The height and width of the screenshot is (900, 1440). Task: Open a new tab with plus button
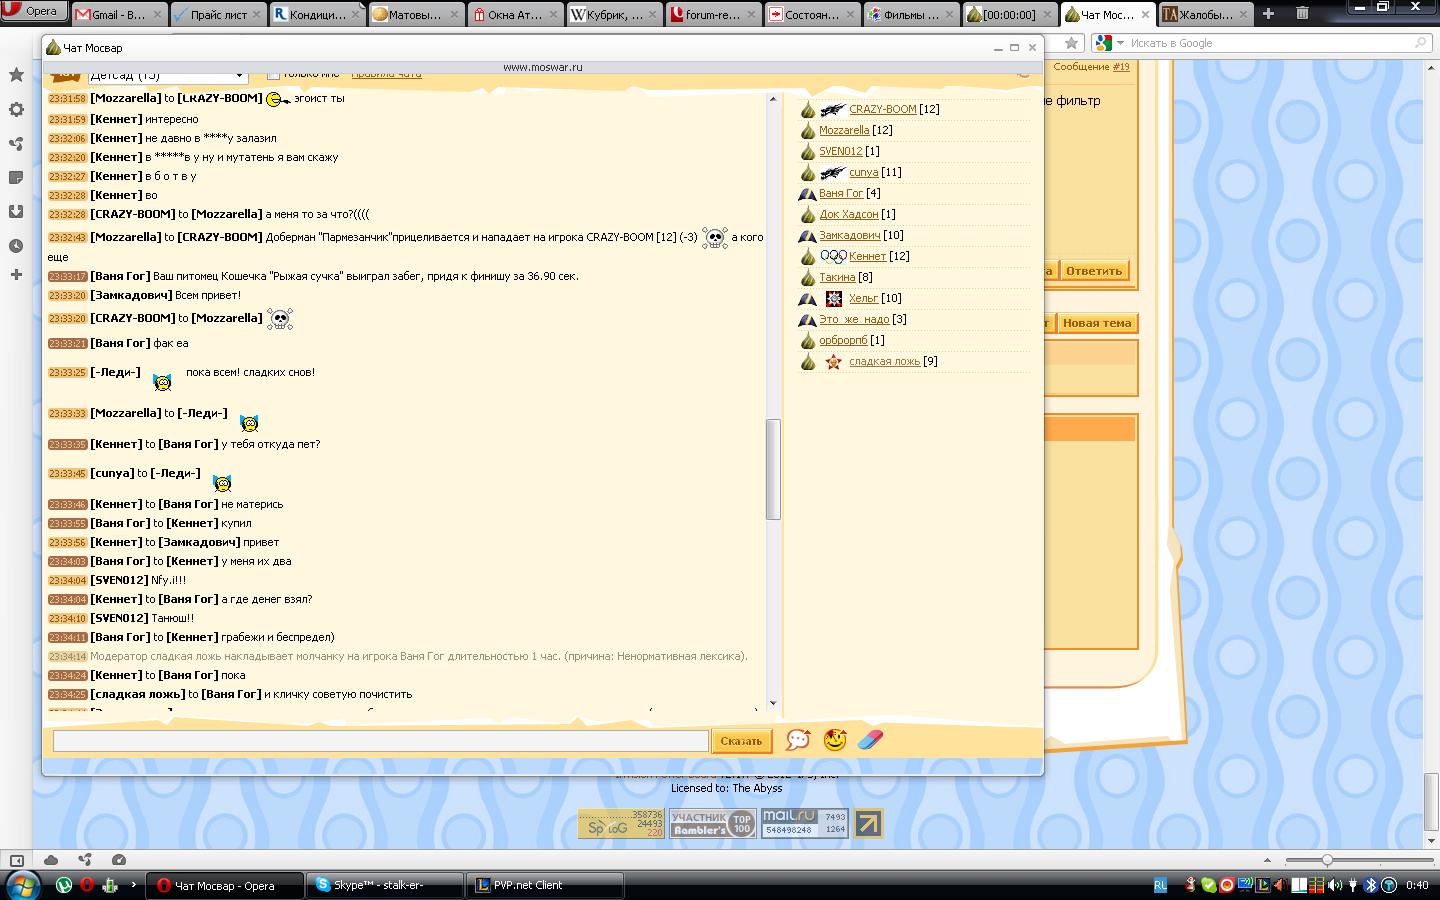(1268, 13)
